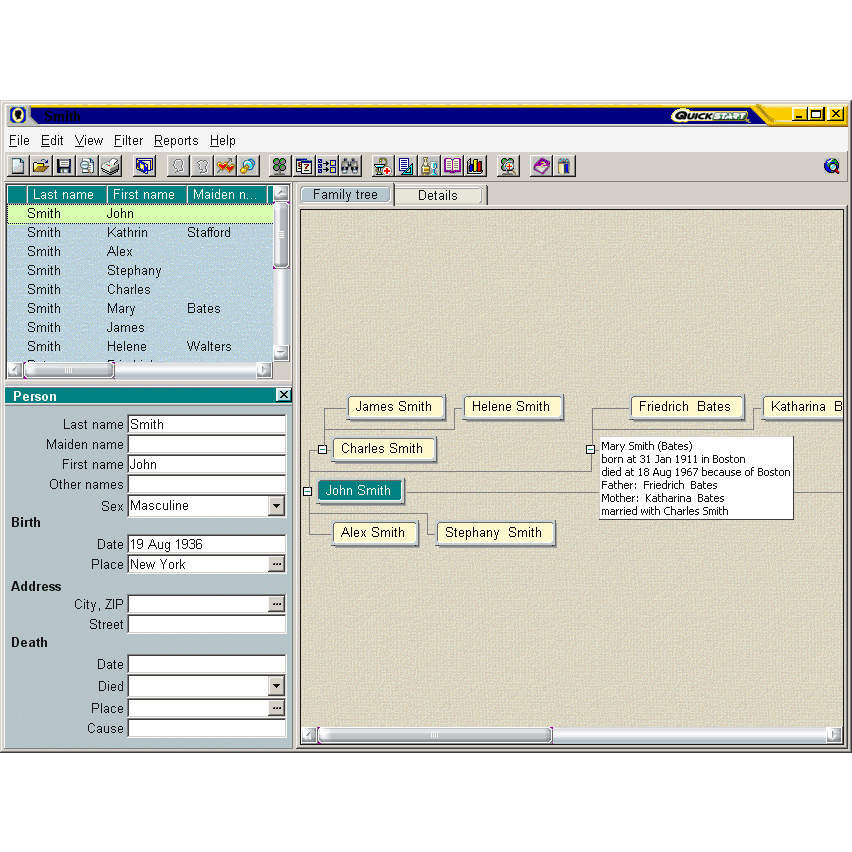Viewport: 852px width, 852px height.
Task: Open the Reports menu
Action: click(x=176, y=141)
